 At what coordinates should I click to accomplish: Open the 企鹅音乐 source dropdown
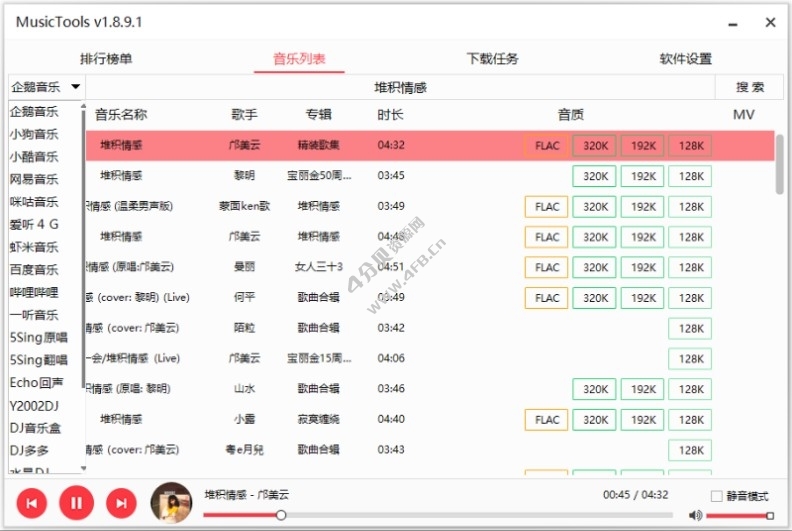point(46,87)
